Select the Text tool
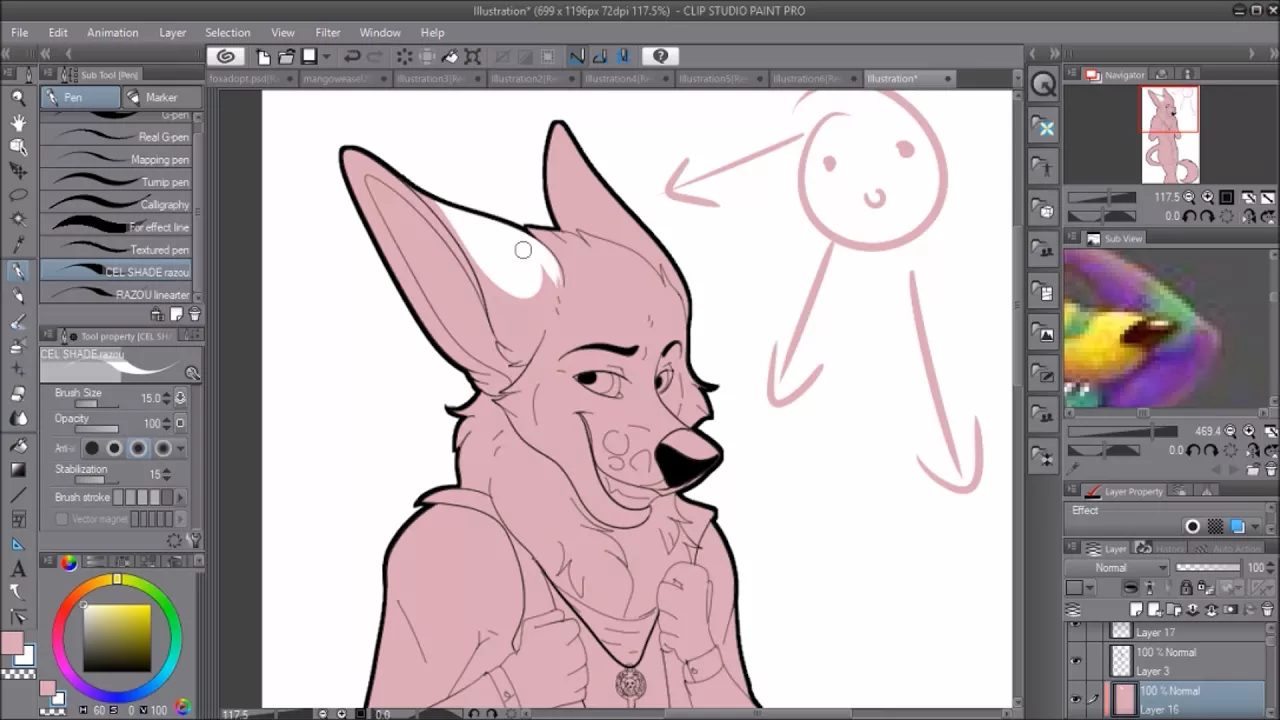Image resolution: width=1280 pixels, height=720 pixels. click(18, 569)
